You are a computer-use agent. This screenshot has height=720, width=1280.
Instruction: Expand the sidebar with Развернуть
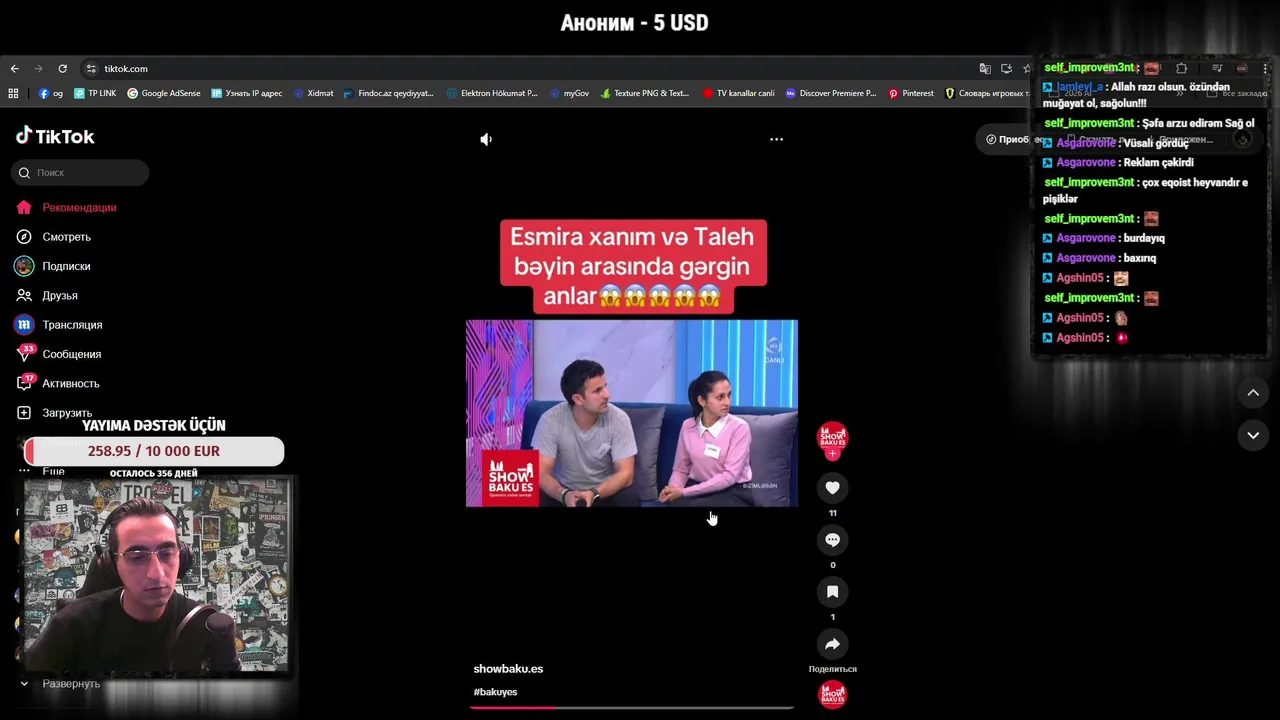click(60, 684)
